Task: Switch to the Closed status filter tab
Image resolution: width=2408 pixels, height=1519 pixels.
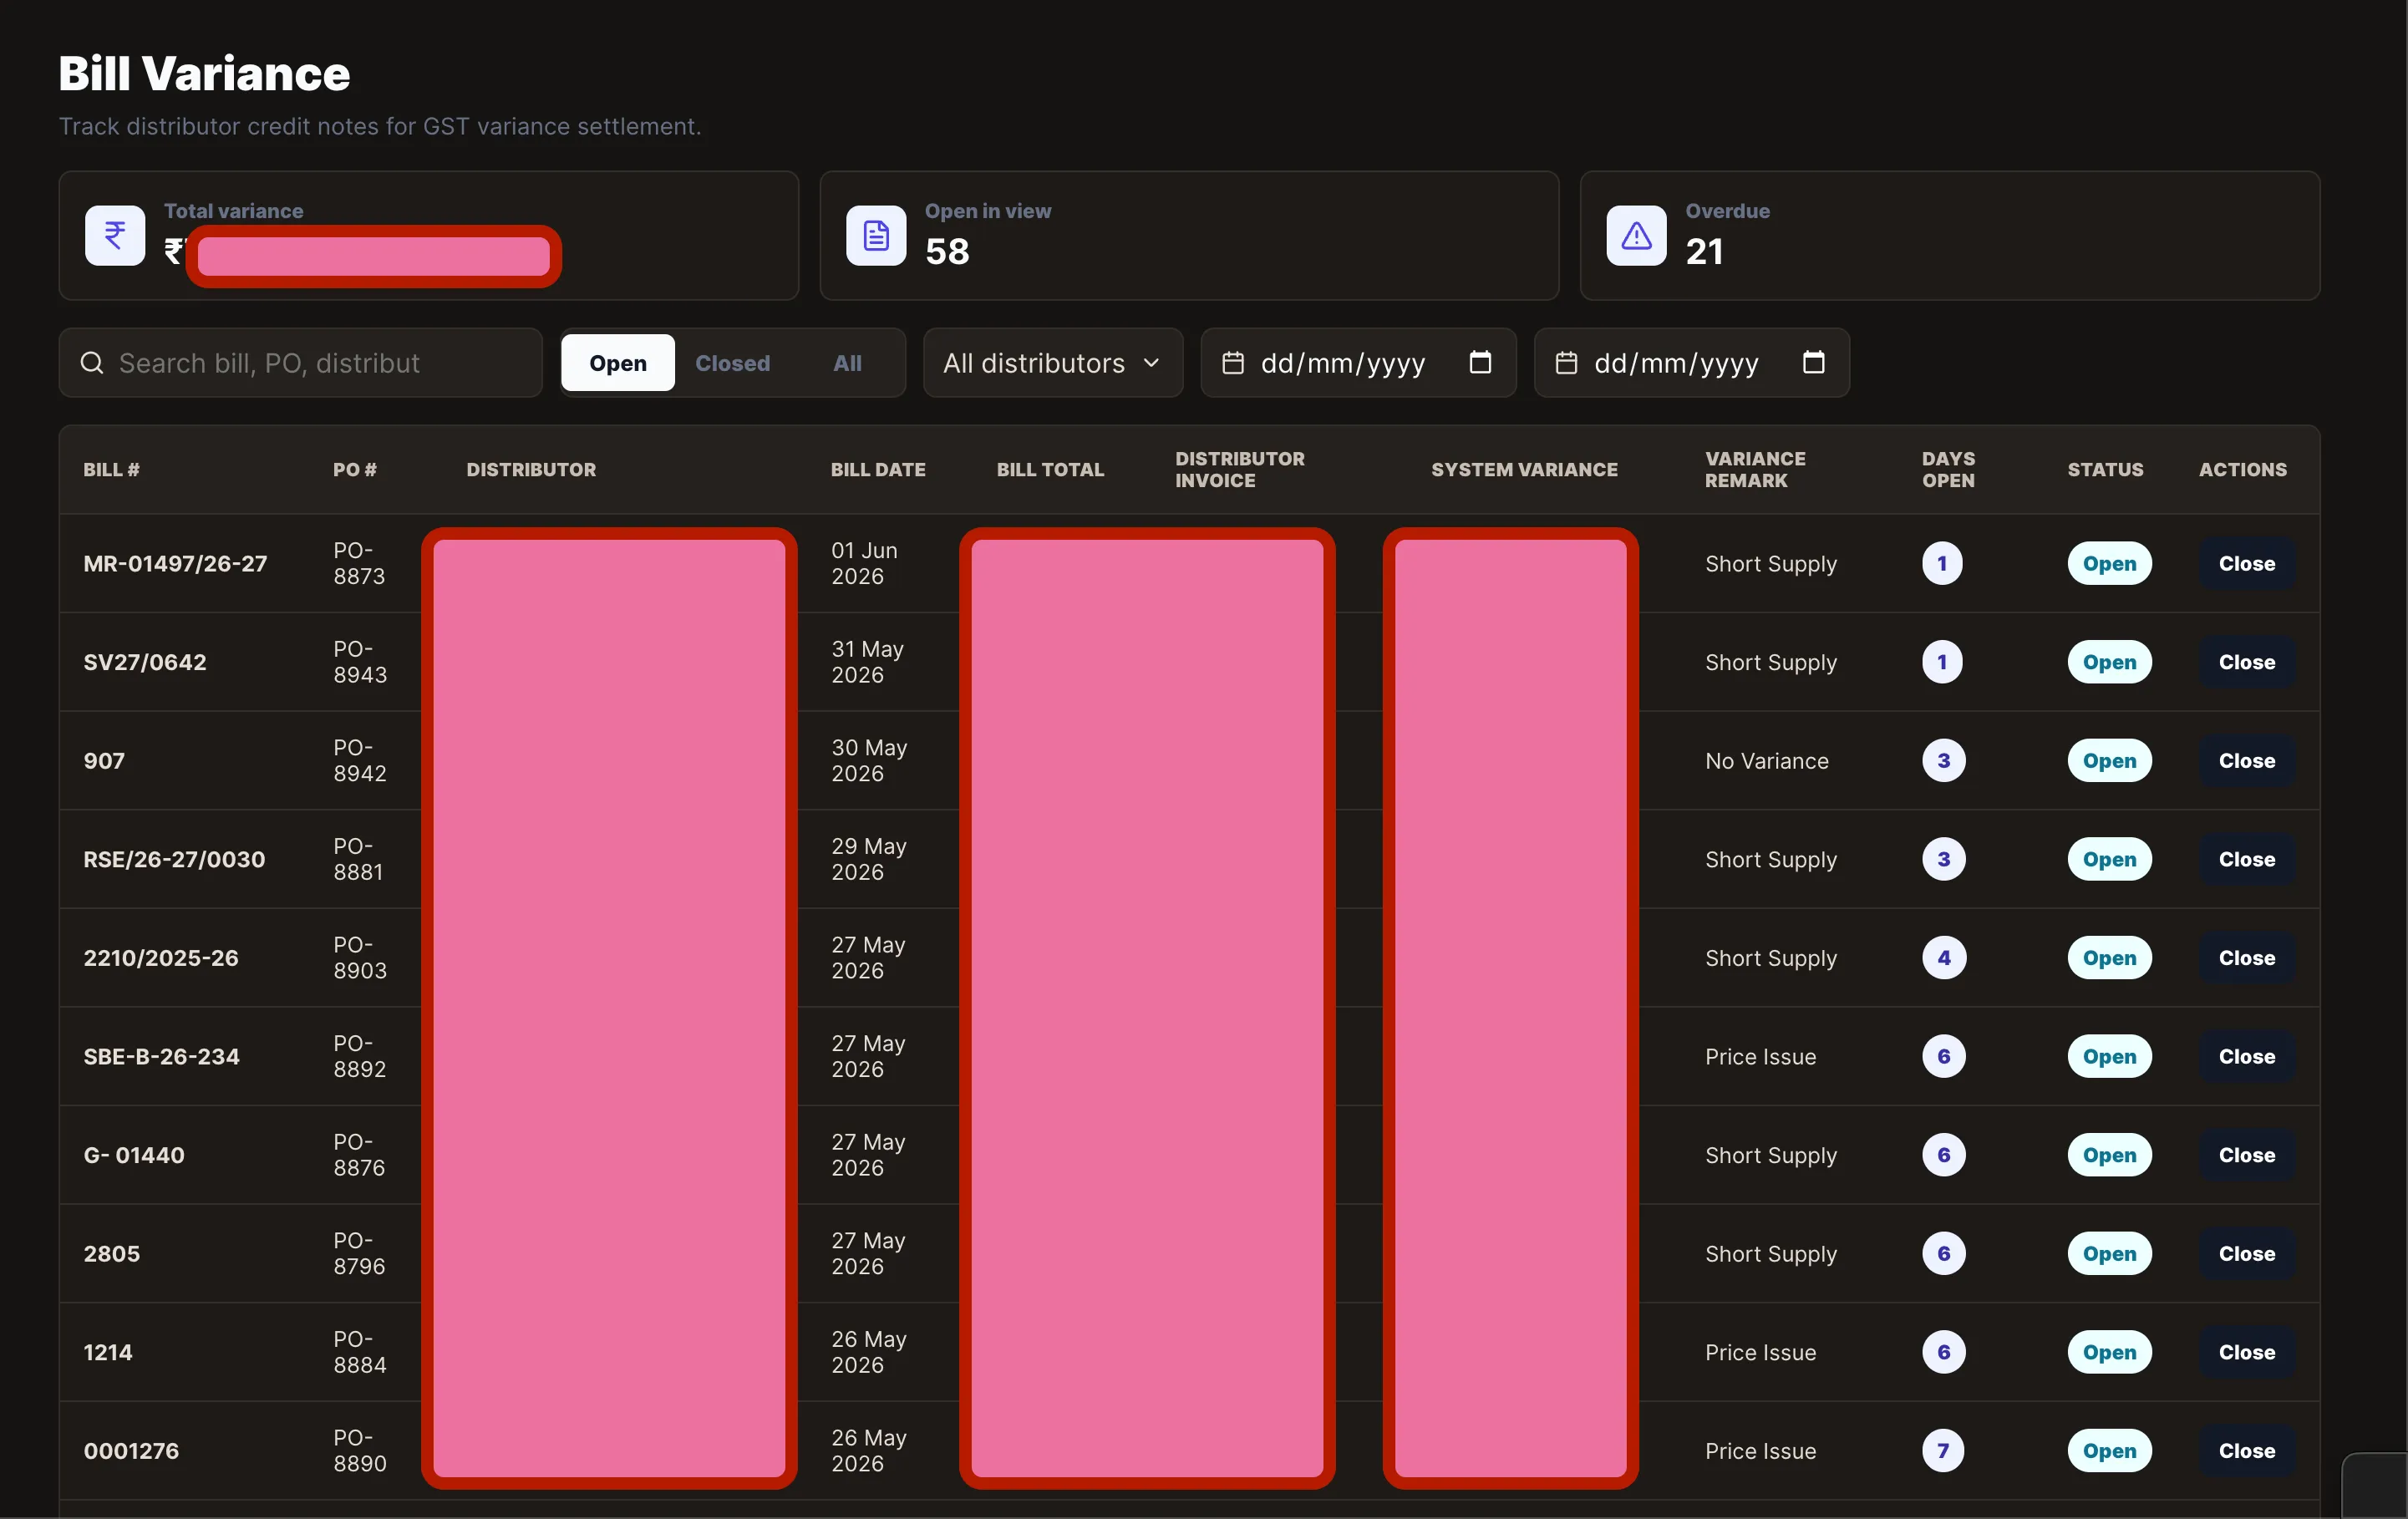Action: coord(732,363)
